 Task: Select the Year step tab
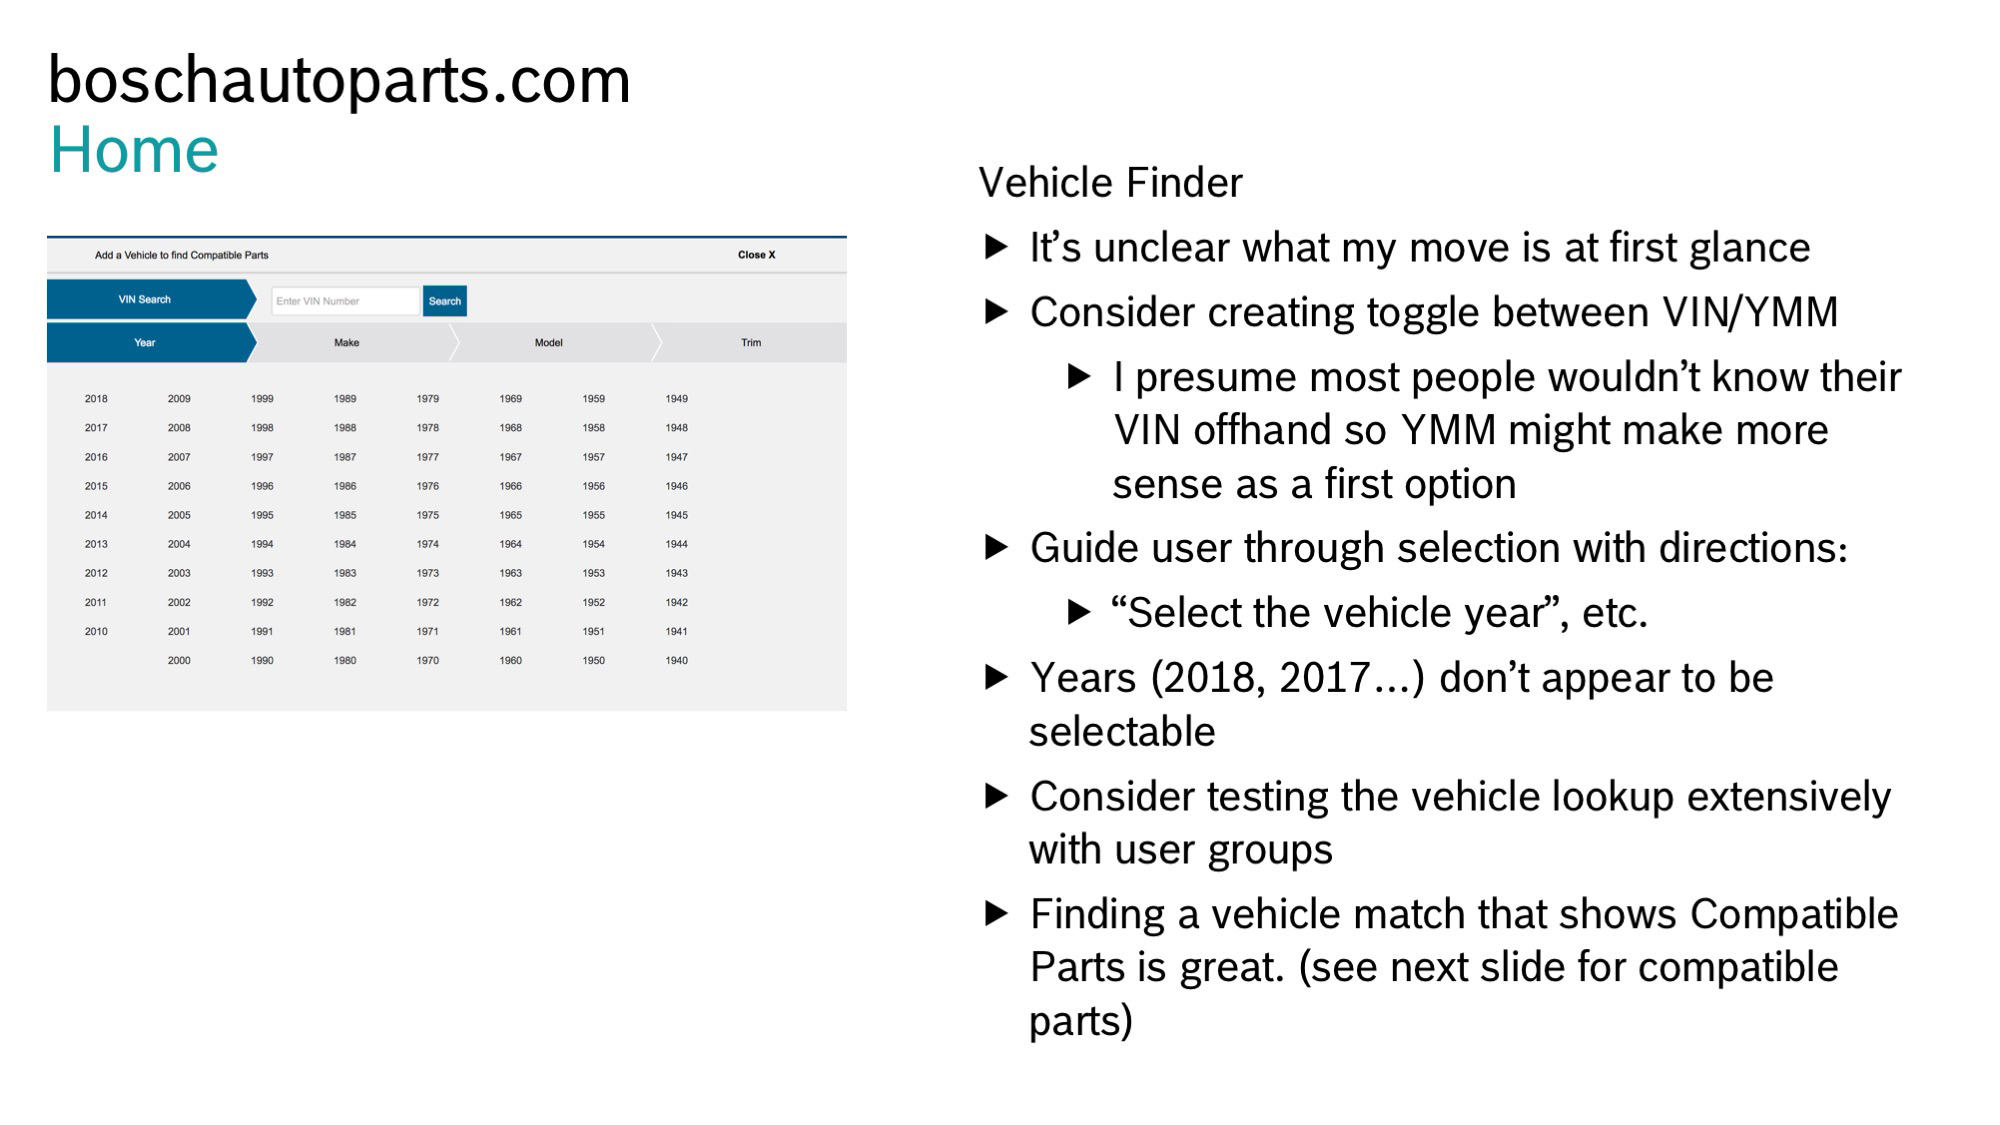[x=146, y=343]
